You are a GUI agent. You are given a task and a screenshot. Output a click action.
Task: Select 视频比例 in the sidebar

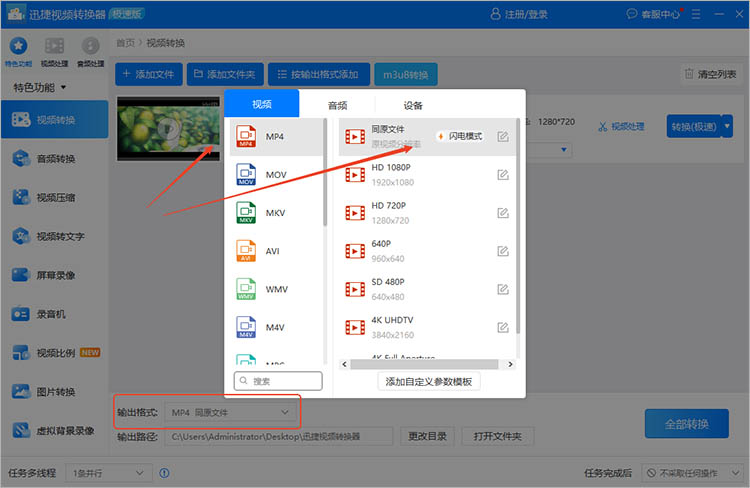tap(55, 353)
